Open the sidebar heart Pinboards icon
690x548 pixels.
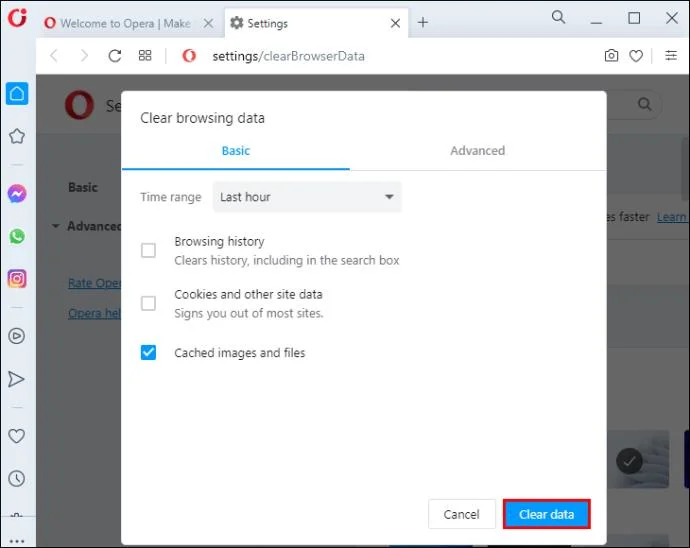click(x=17, y=436)
